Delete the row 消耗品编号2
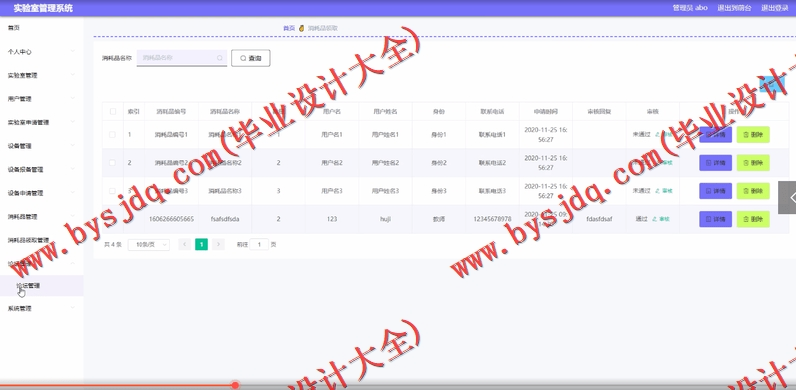 pyautogui.click(x=753, y=163)
